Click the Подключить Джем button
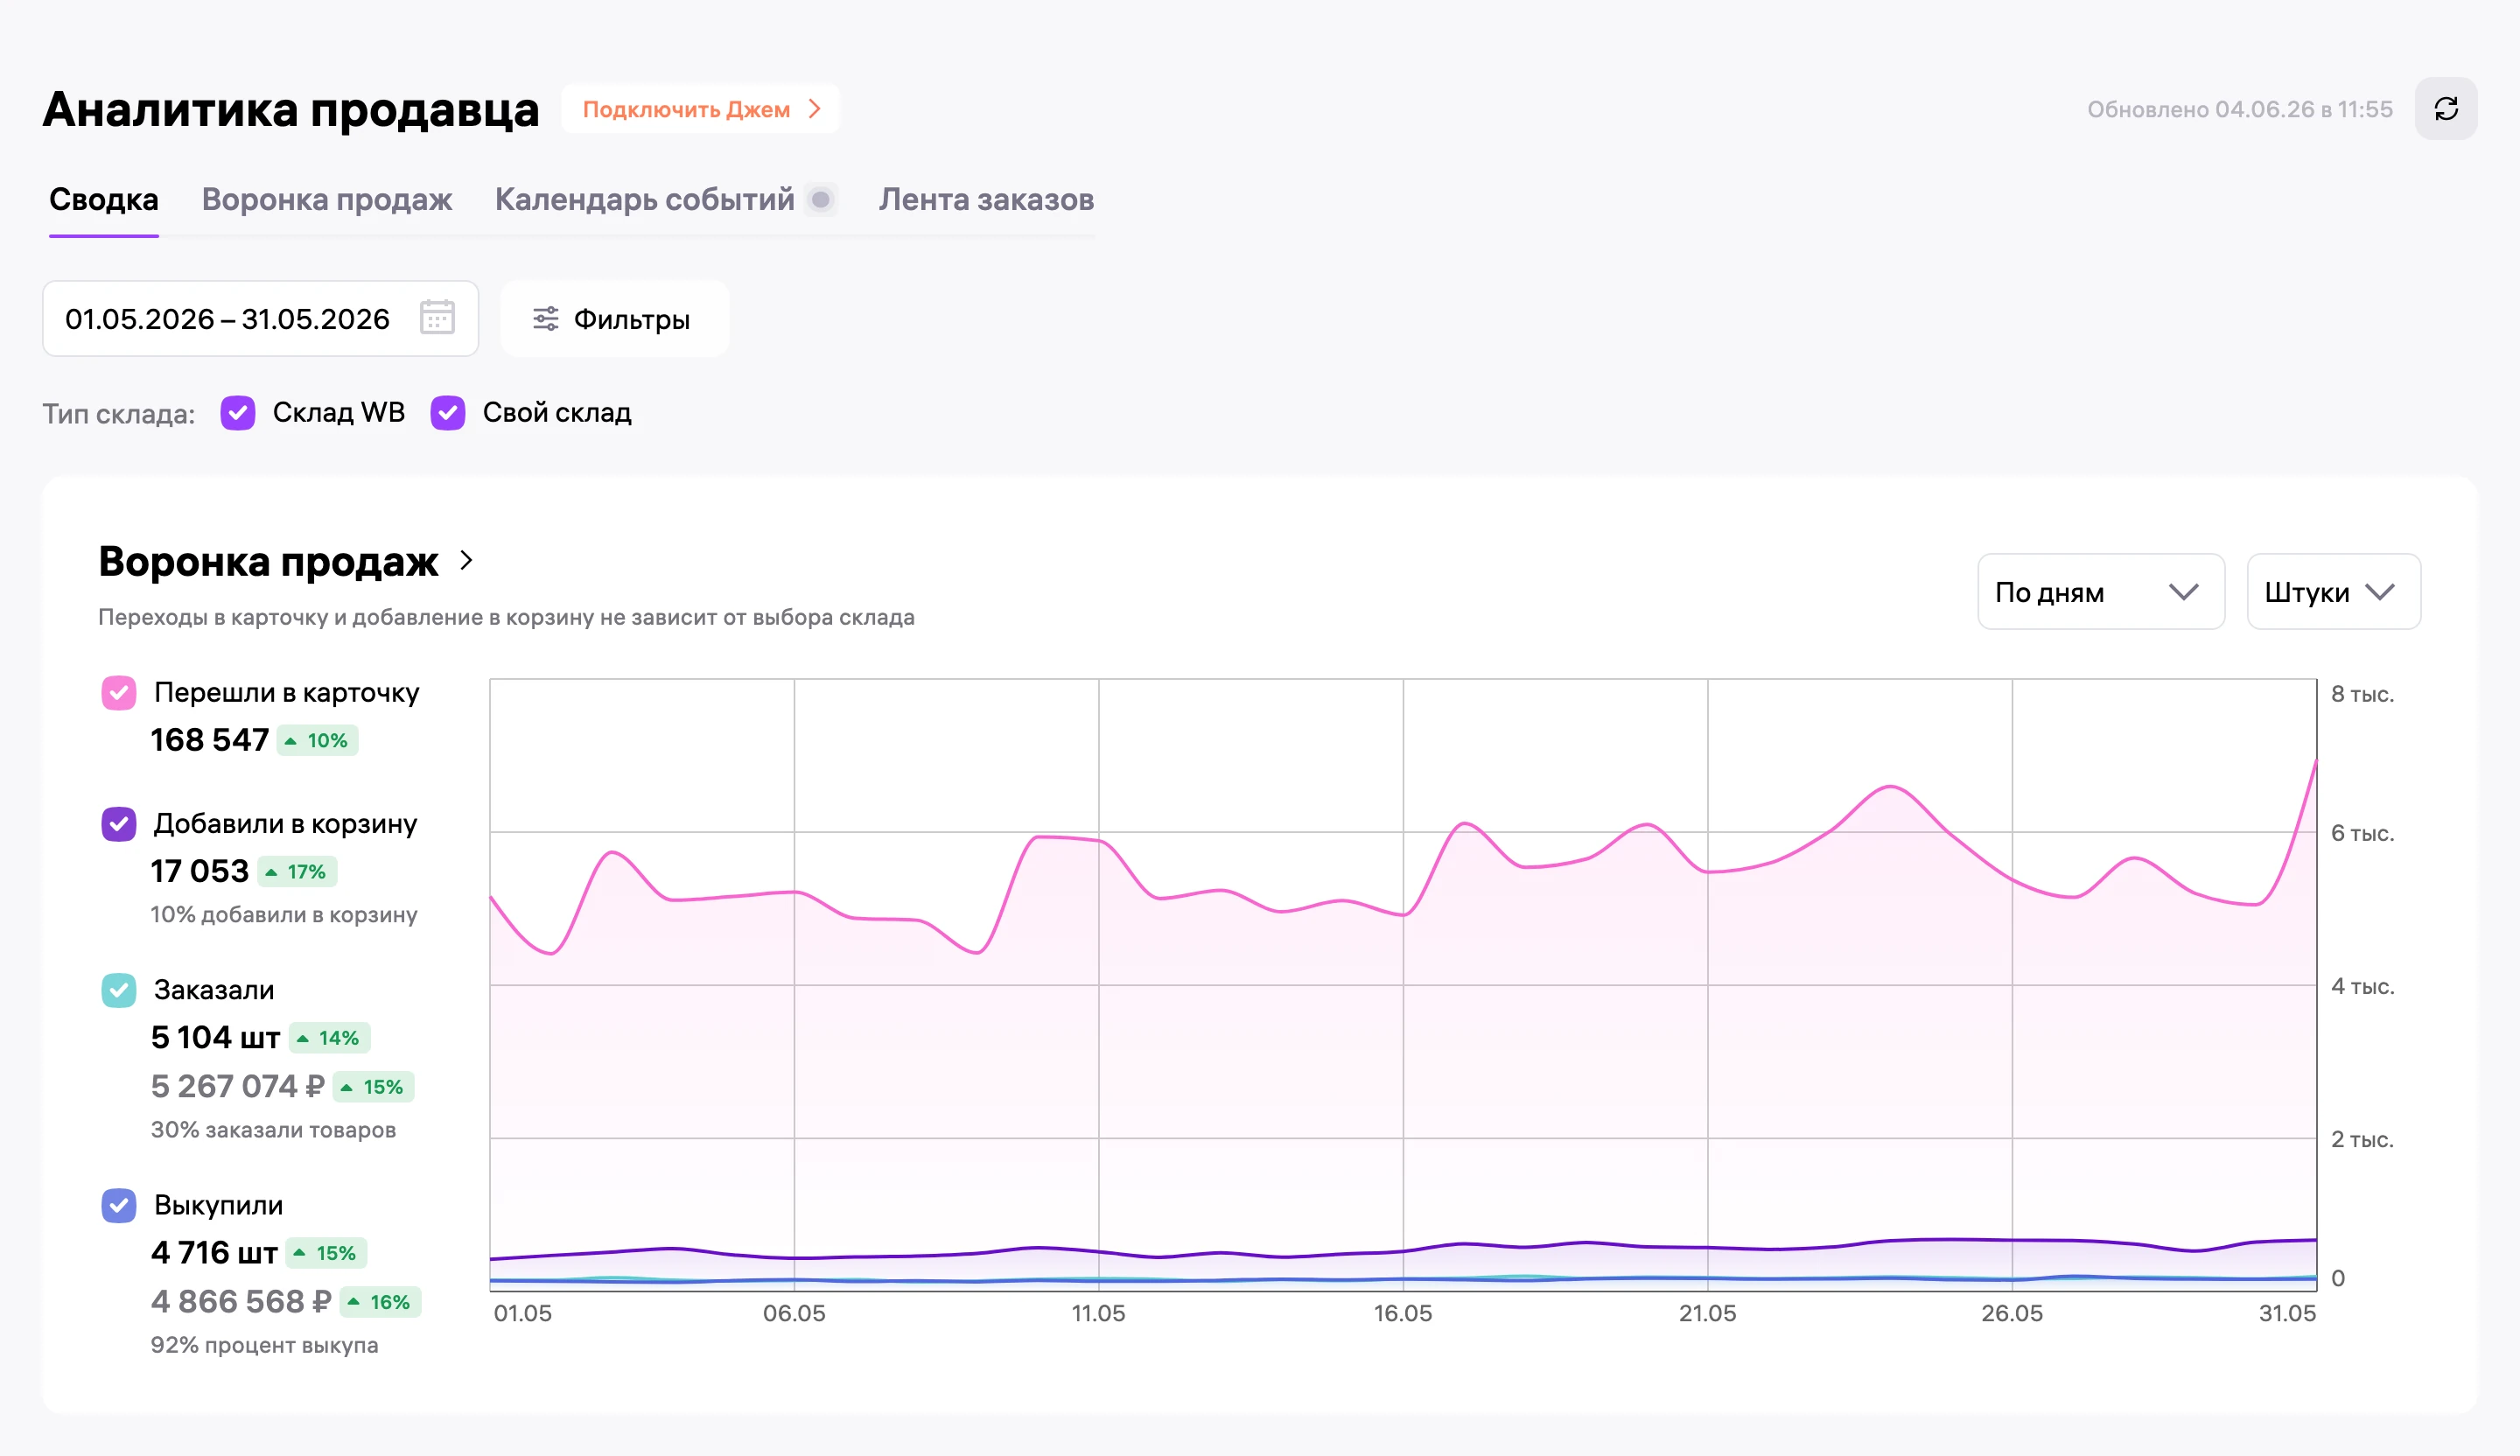2520x1456 pixels. pos(701,109)
